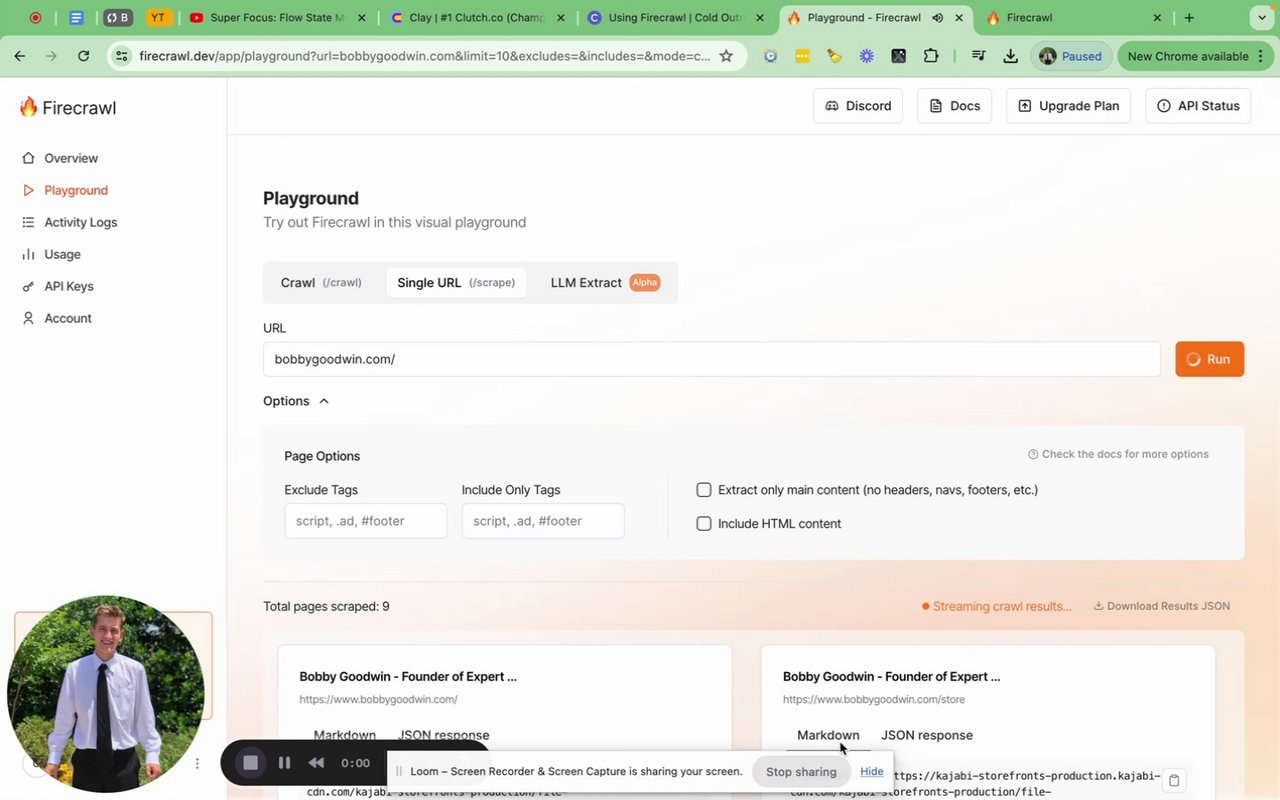The image size is (1280, 800).
Task: Click the Overview home icon
Action: [x=28, y=158]
